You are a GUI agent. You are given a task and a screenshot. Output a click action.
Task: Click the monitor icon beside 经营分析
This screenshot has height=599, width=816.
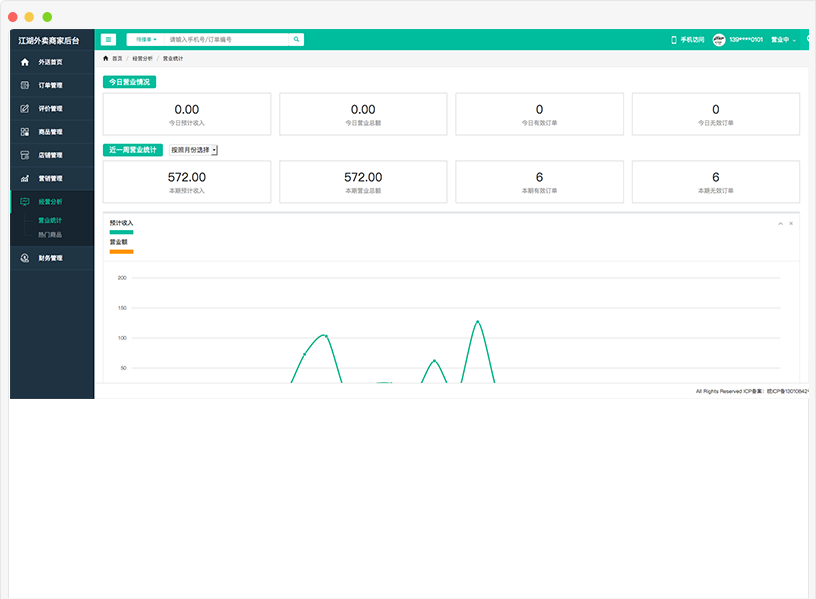[24, 202]
